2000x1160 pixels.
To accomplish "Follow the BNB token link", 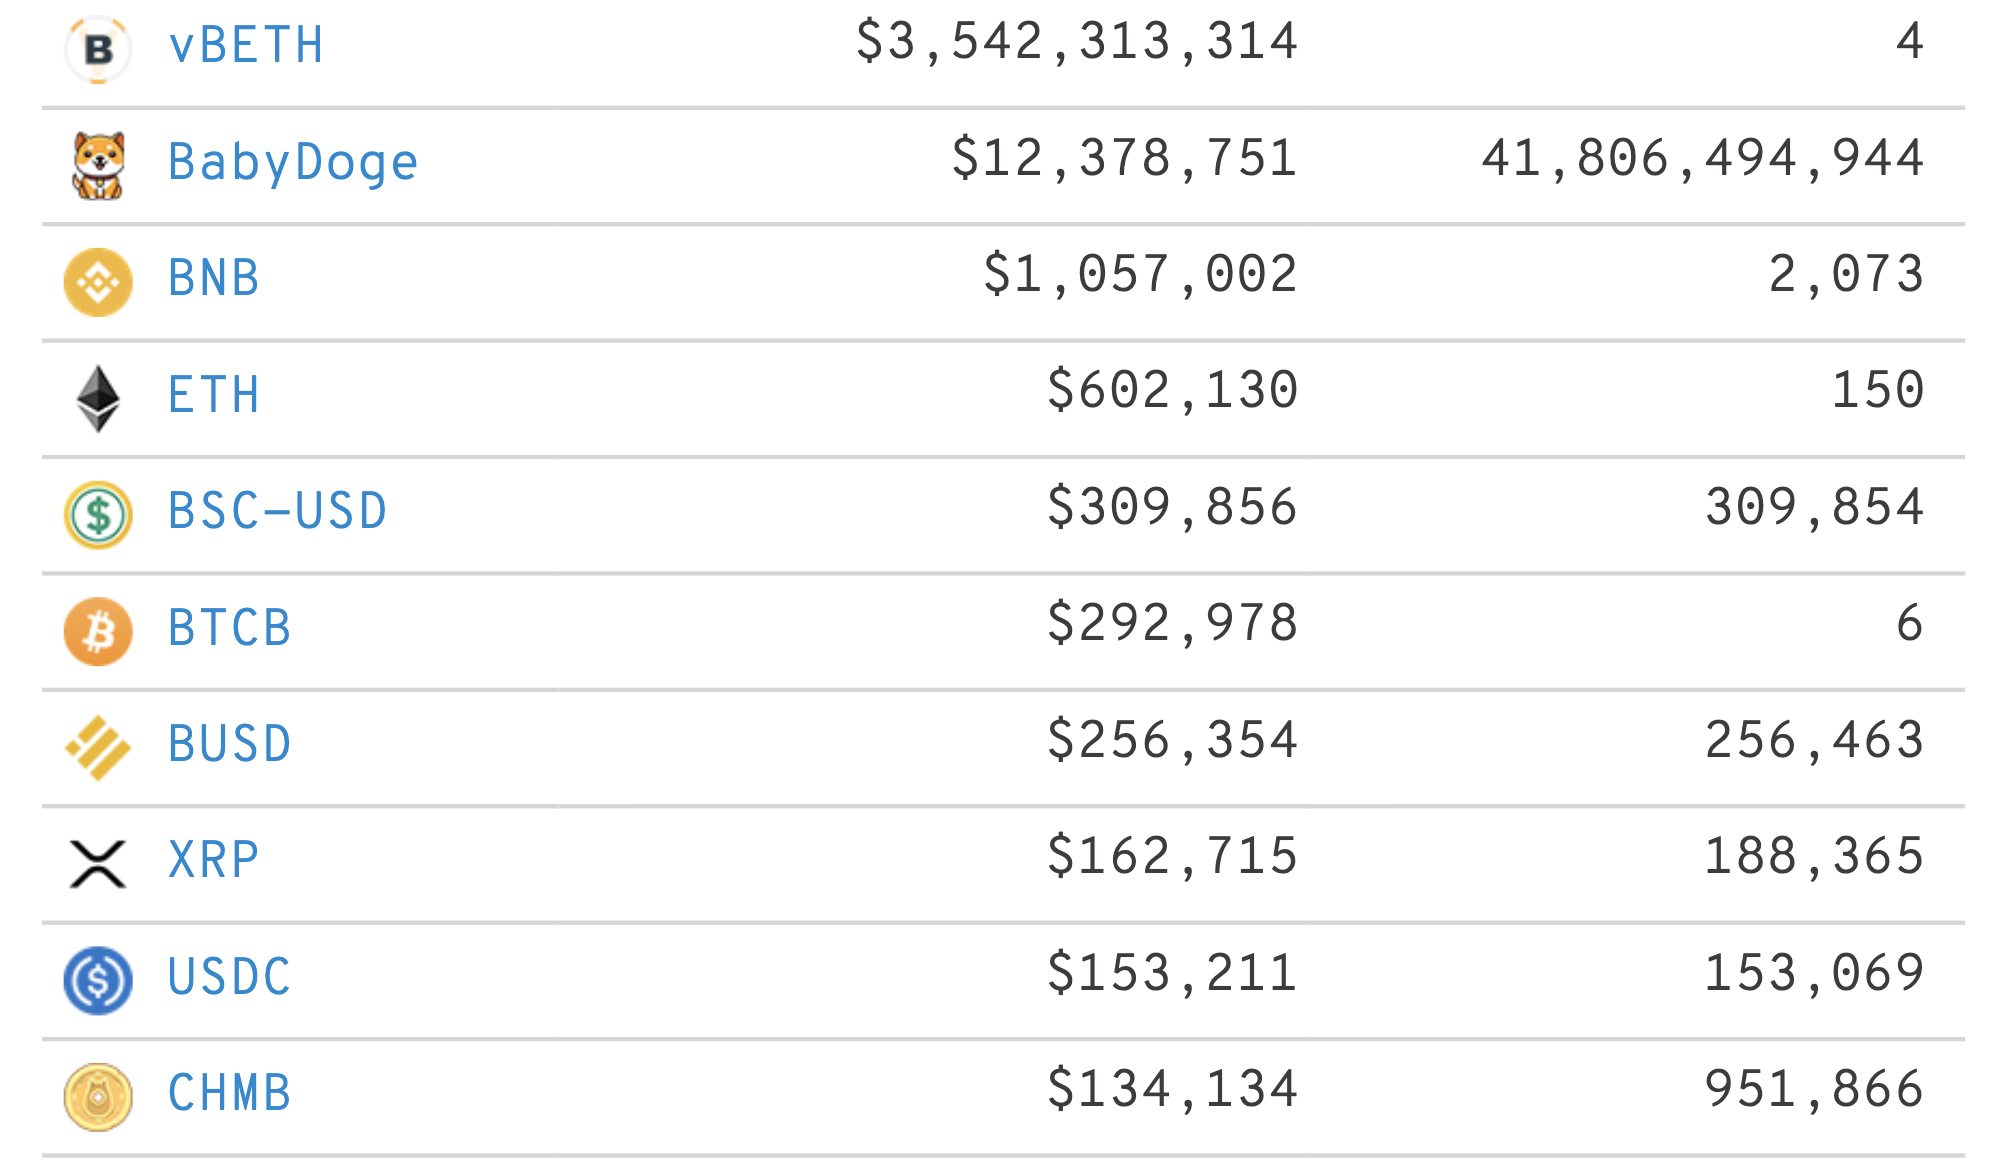I will [x=214, y=278].
